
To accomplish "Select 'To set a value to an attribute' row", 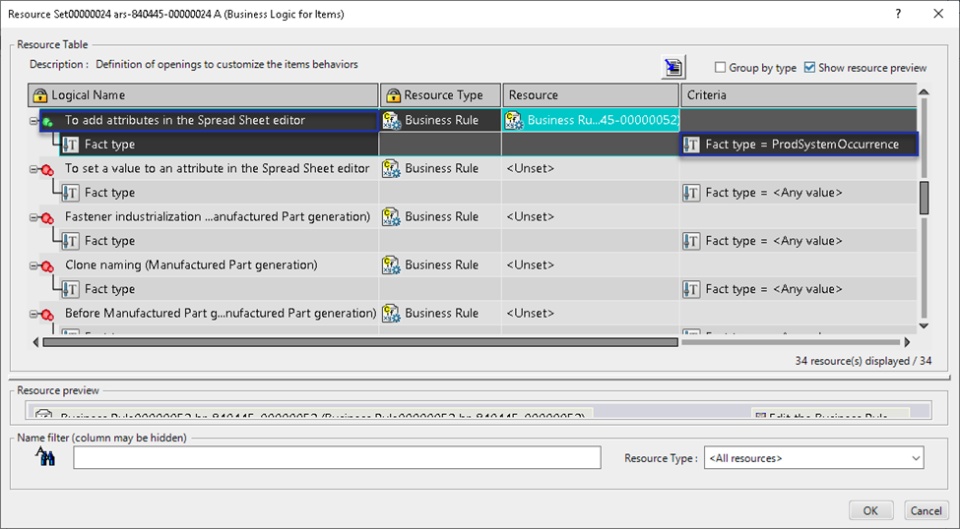I will tap(217, 168).
